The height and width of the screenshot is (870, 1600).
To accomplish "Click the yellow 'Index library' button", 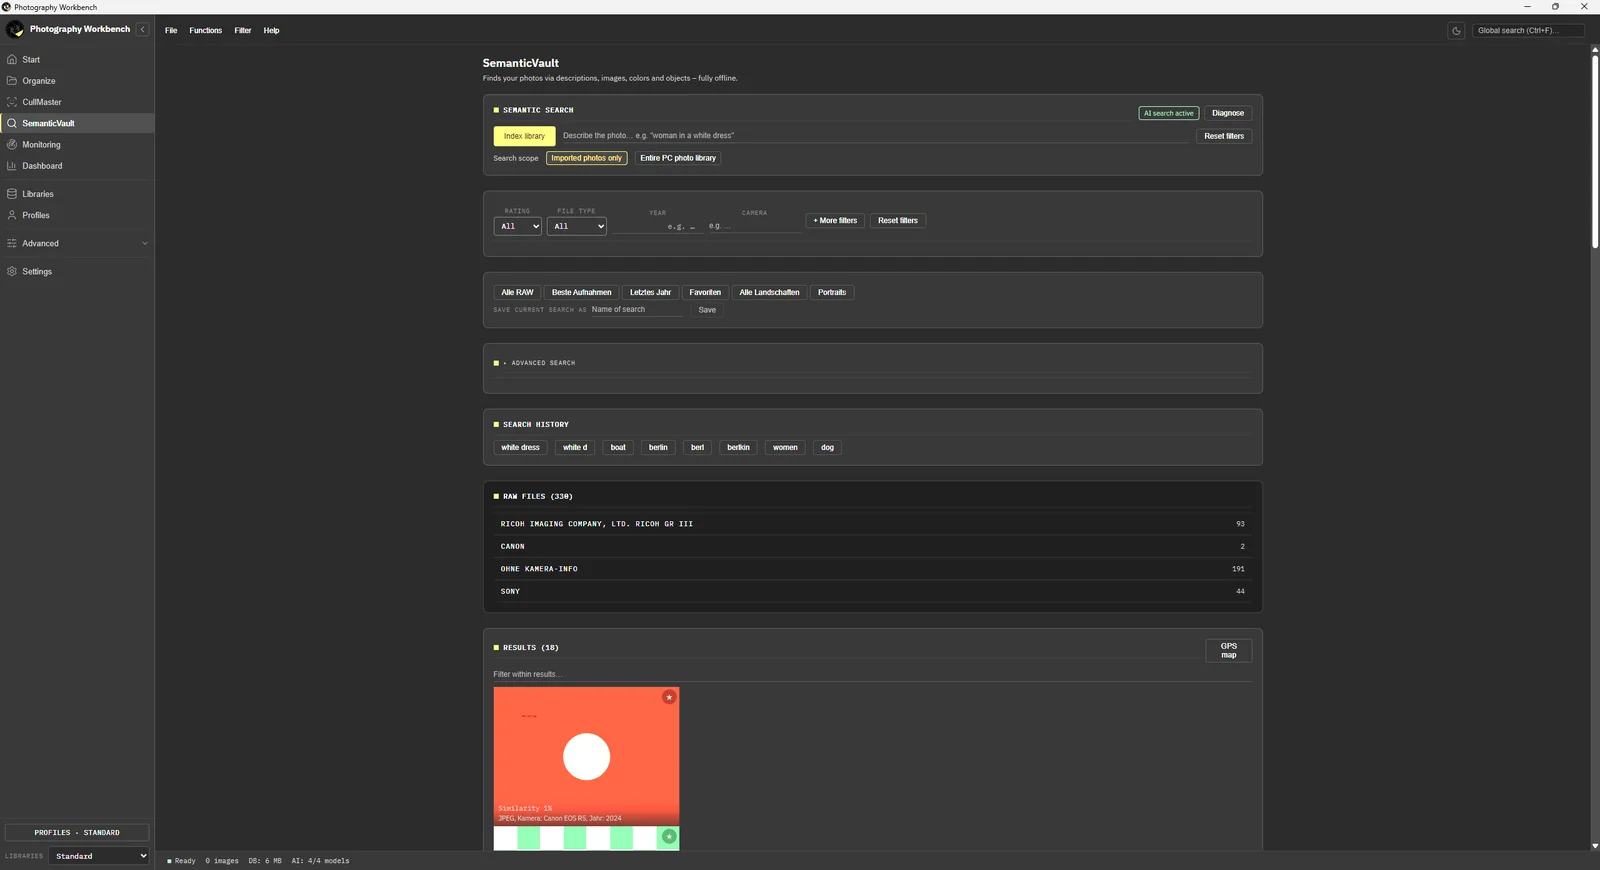I will 524,136.
